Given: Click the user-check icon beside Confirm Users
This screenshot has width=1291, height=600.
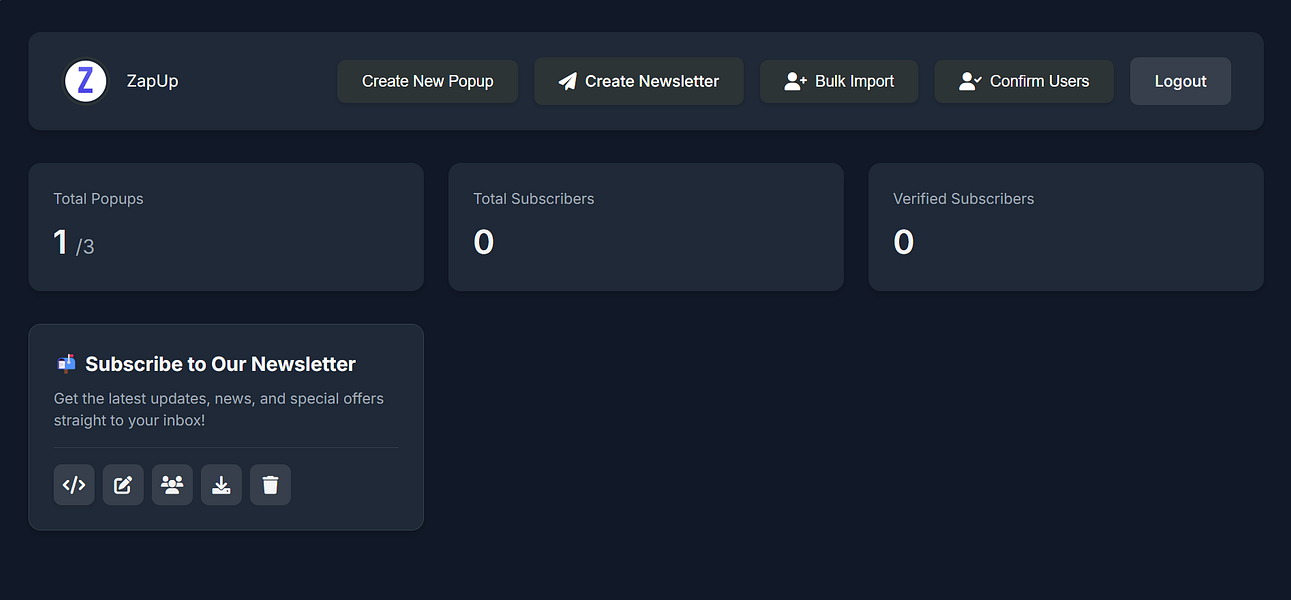Looking at the screenshot, I should tap(970, 82).
